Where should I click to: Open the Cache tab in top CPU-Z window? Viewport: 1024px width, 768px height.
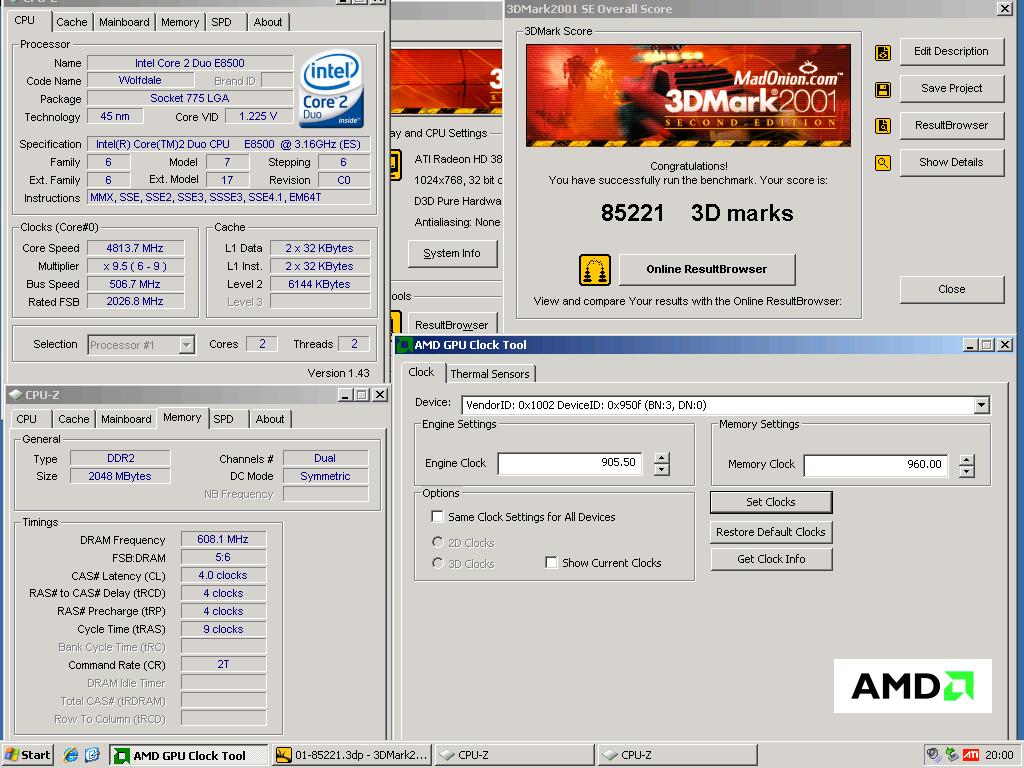(72, 22)
